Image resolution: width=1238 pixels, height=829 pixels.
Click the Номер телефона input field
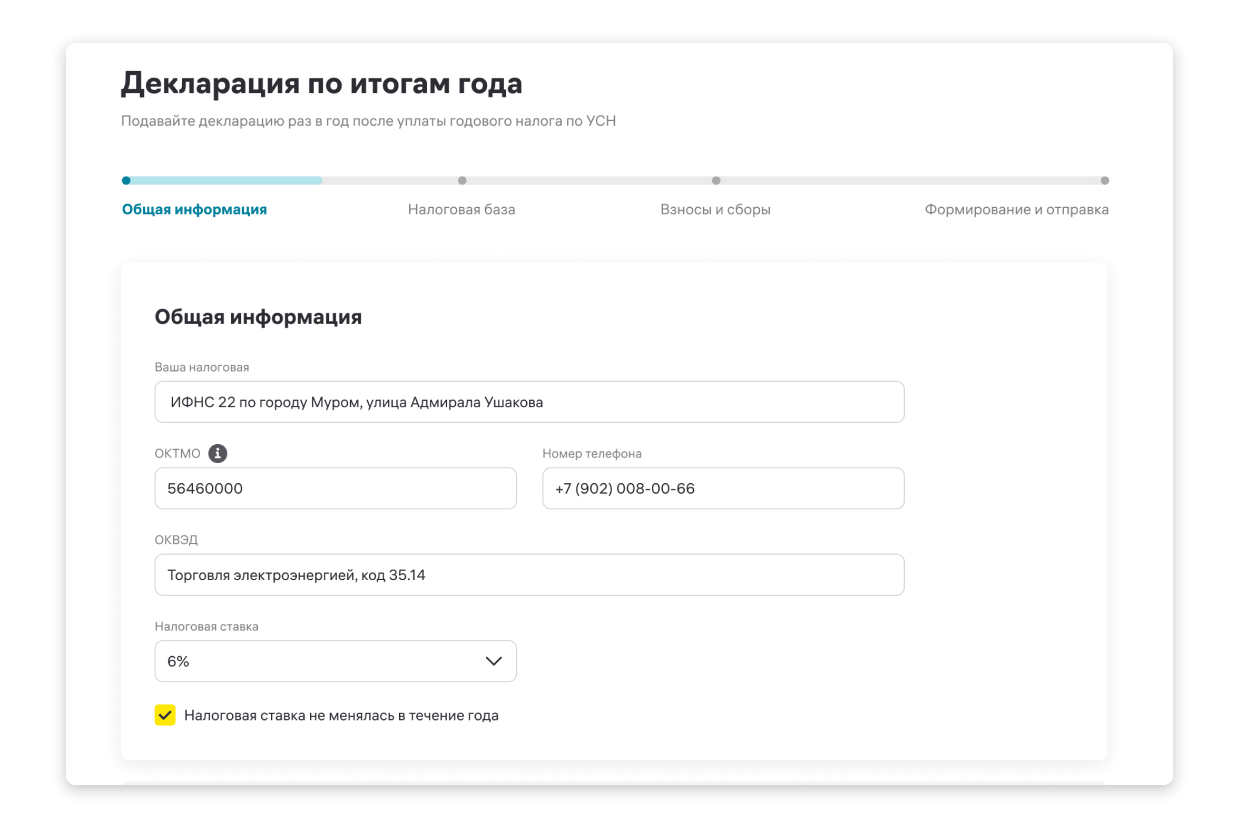[723, 488]
